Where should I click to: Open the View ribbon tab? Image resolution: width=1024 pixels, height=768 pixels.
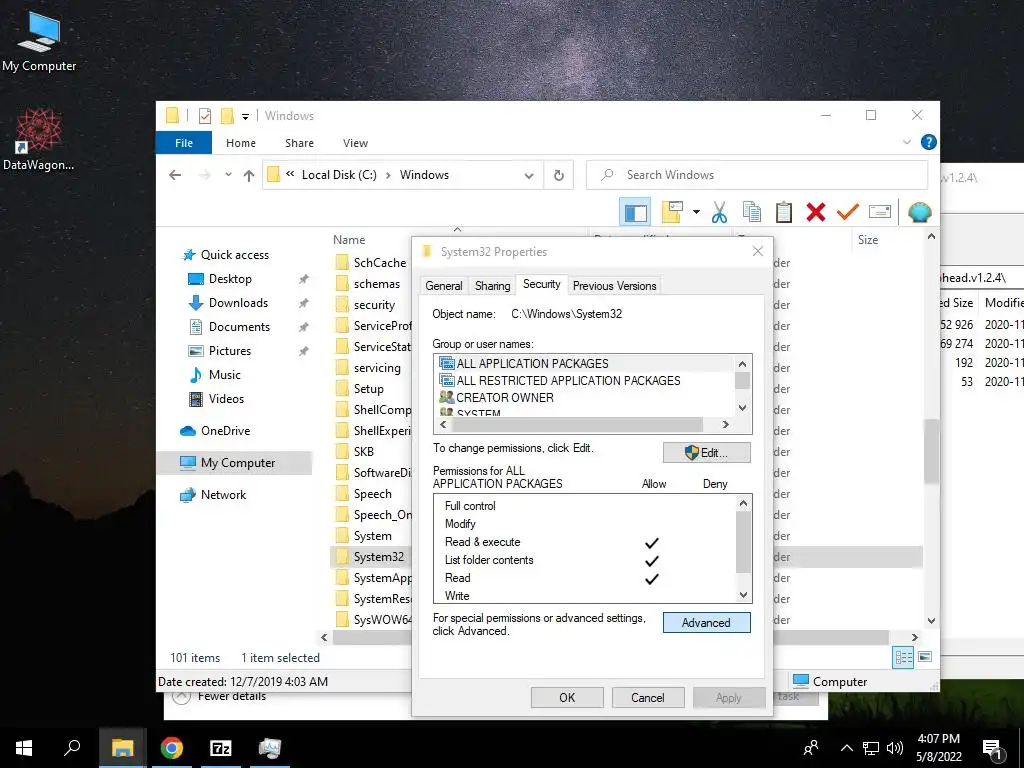click(x=355, y=143)
